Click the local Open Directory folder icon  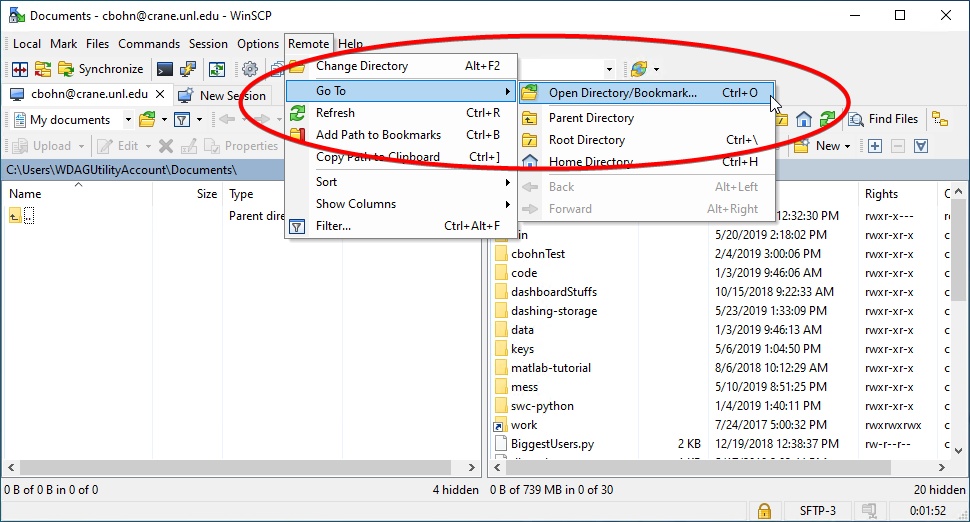[147, 119]
